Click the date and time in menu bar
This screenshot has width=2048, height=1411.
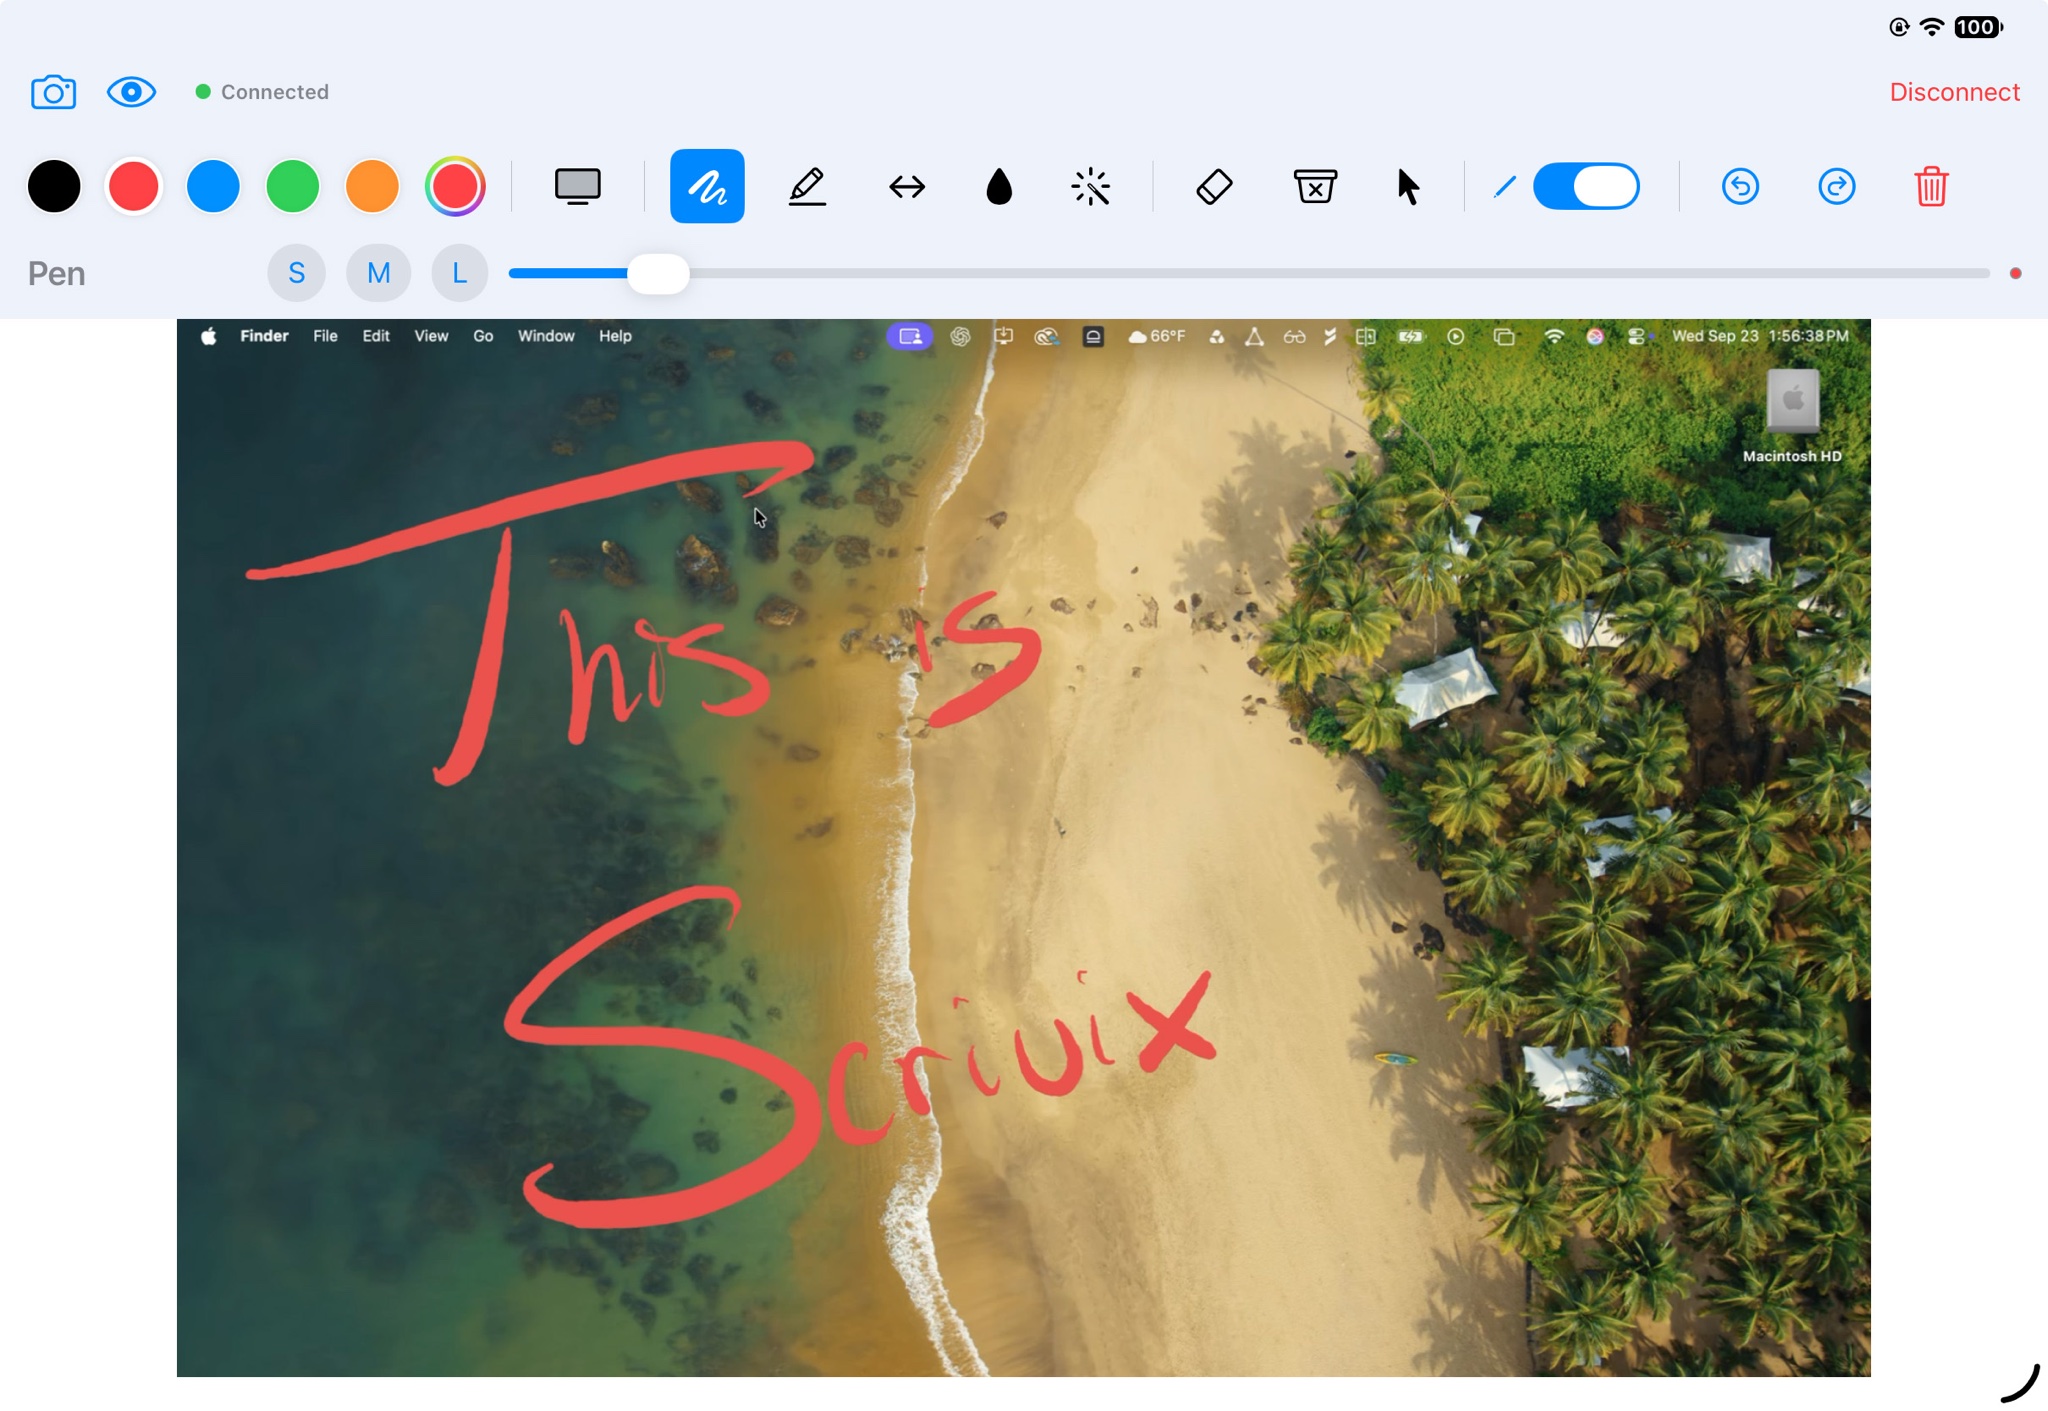[x=1760, y=336]
